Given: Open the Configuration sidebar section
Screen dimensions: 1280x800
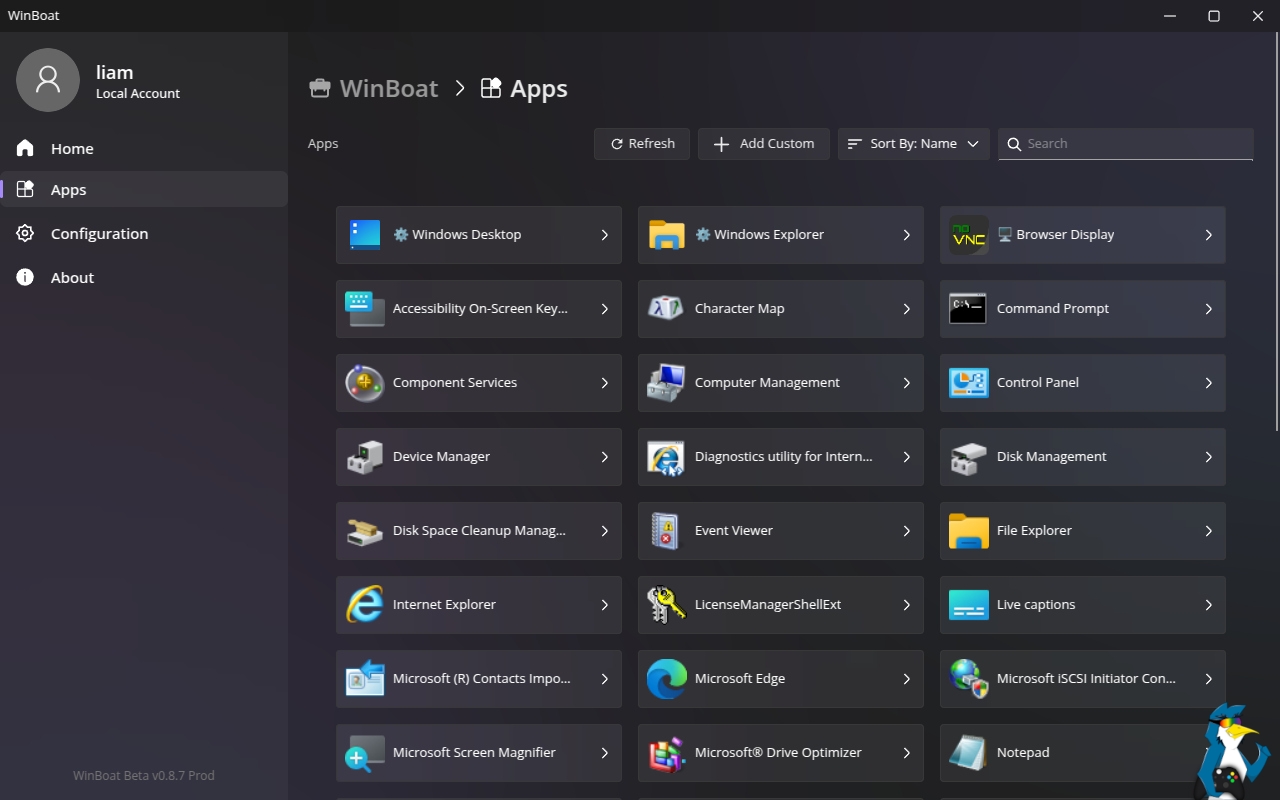Looking at the screenshot, I should click(99, 234).
